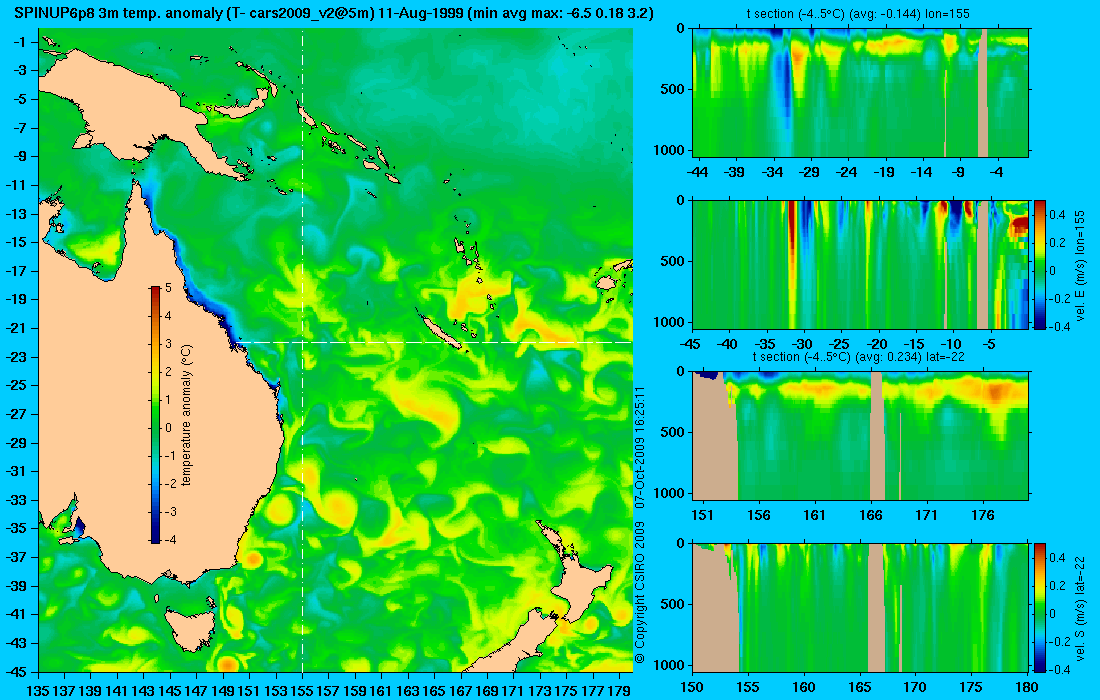Click longitude tick label 135 on main map axis
This screenshot has width=1100, height=700.
click(38, 691)
